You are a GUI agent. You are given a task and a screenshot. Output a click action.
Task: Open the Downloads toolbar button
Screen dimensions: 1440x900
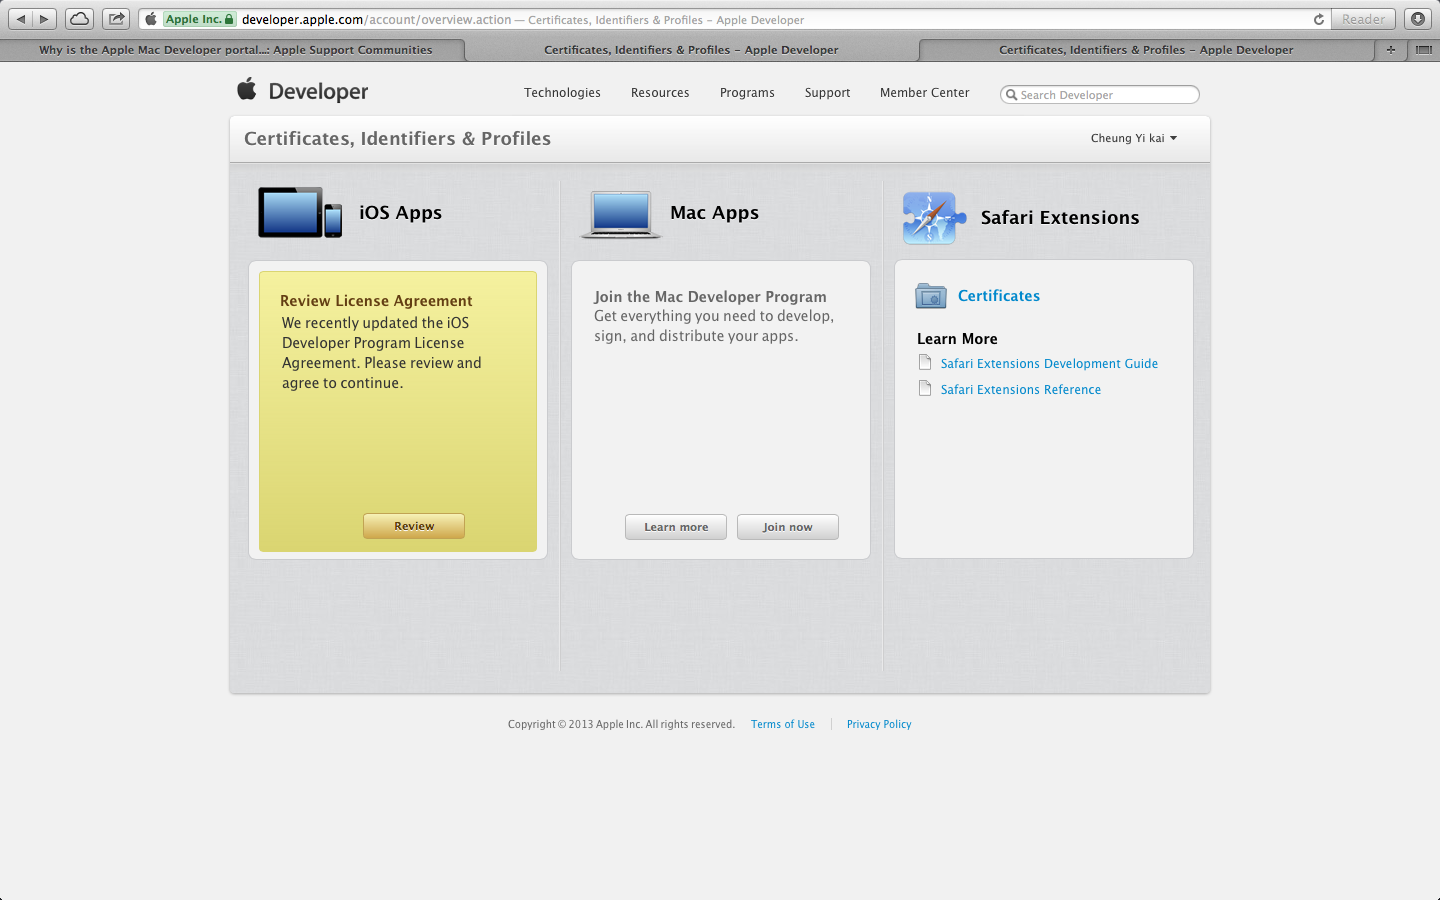point(1418,19)
